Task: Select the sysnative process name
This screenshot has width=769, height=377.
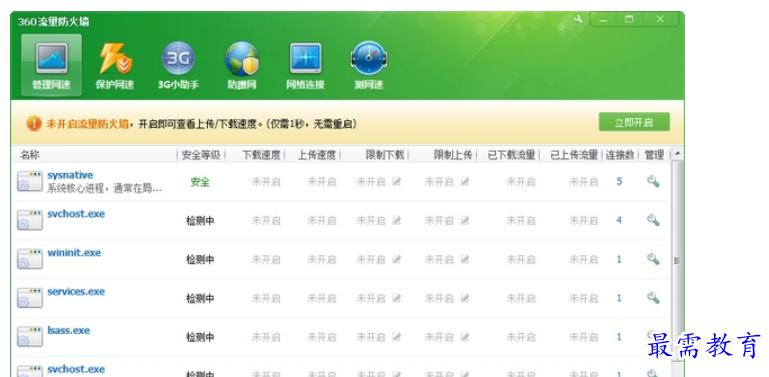Action: coord(70,175)
